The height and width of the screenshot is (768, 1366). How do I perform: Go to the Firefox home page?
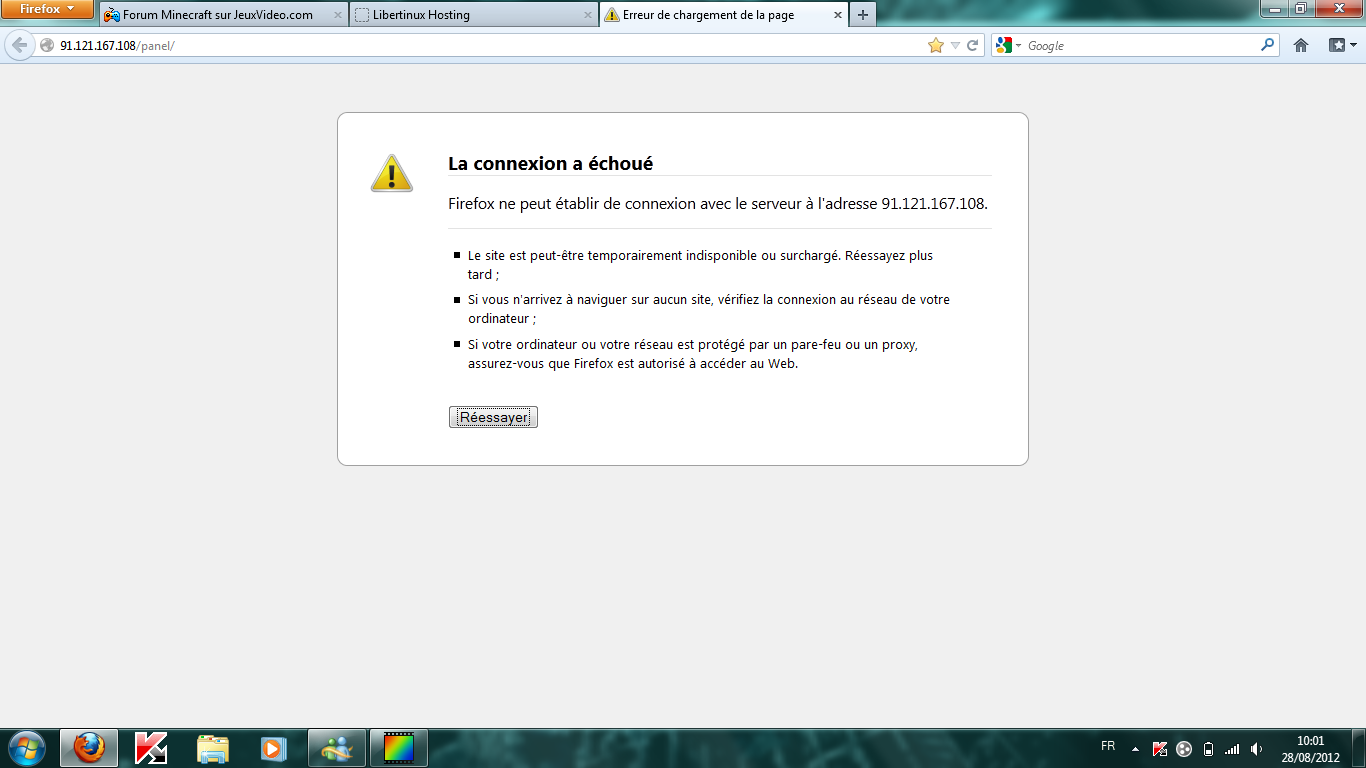(1301, 45)
